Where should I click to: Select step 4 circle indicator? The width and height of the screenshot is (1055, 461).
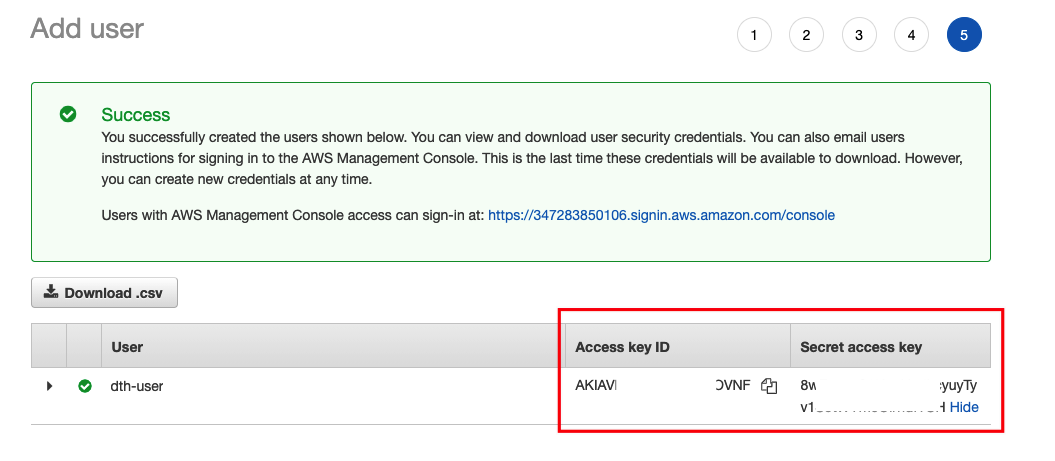(911, 35)
